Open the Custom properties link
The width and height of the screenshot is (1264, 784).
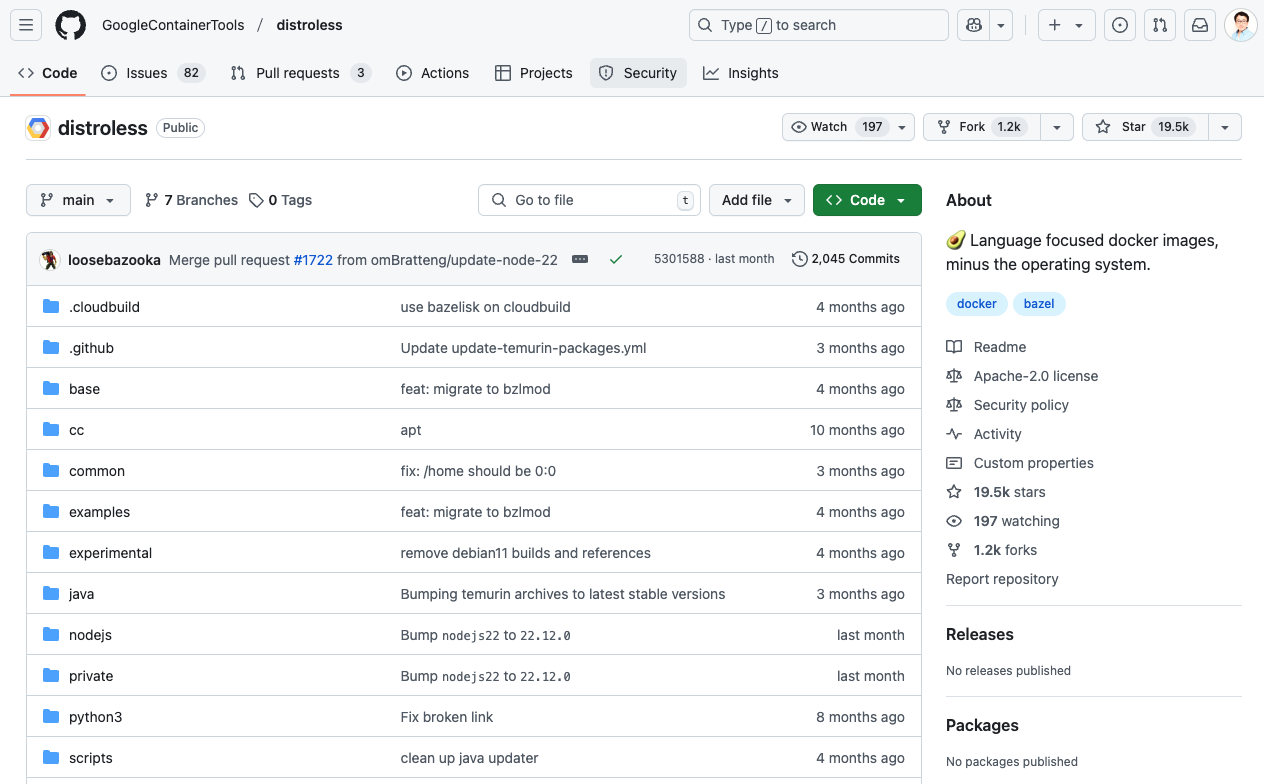pos(1020,463)
